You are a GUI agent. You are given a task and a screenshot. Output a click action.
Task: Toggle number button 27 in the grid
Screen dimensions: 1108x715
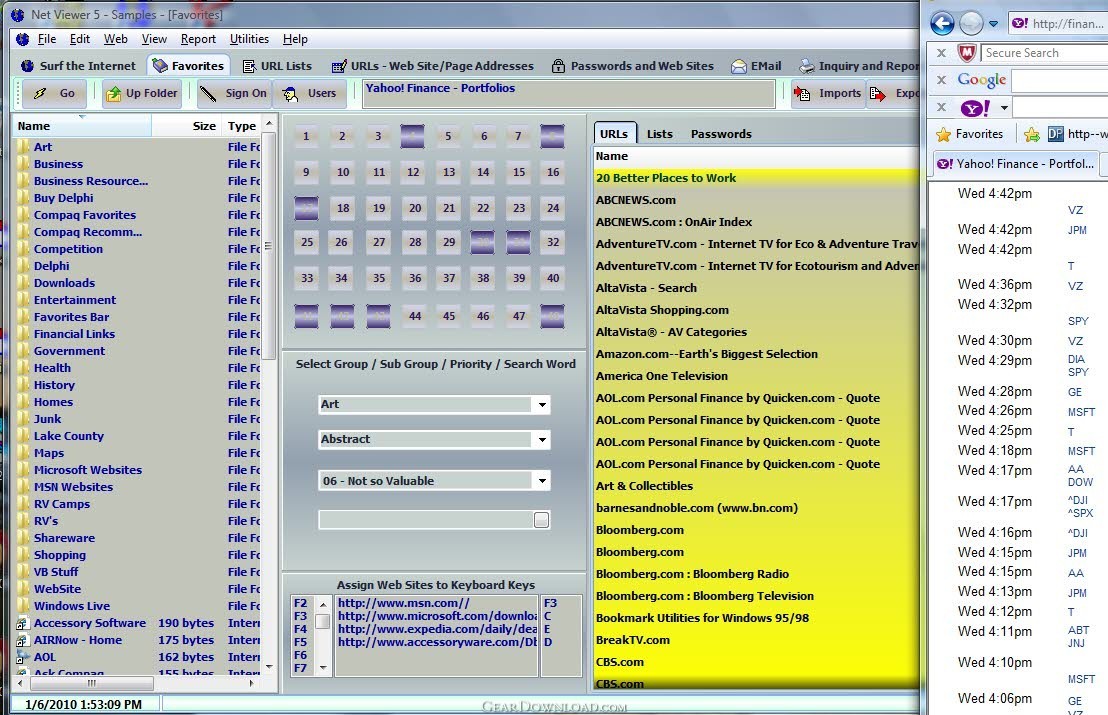379,242
